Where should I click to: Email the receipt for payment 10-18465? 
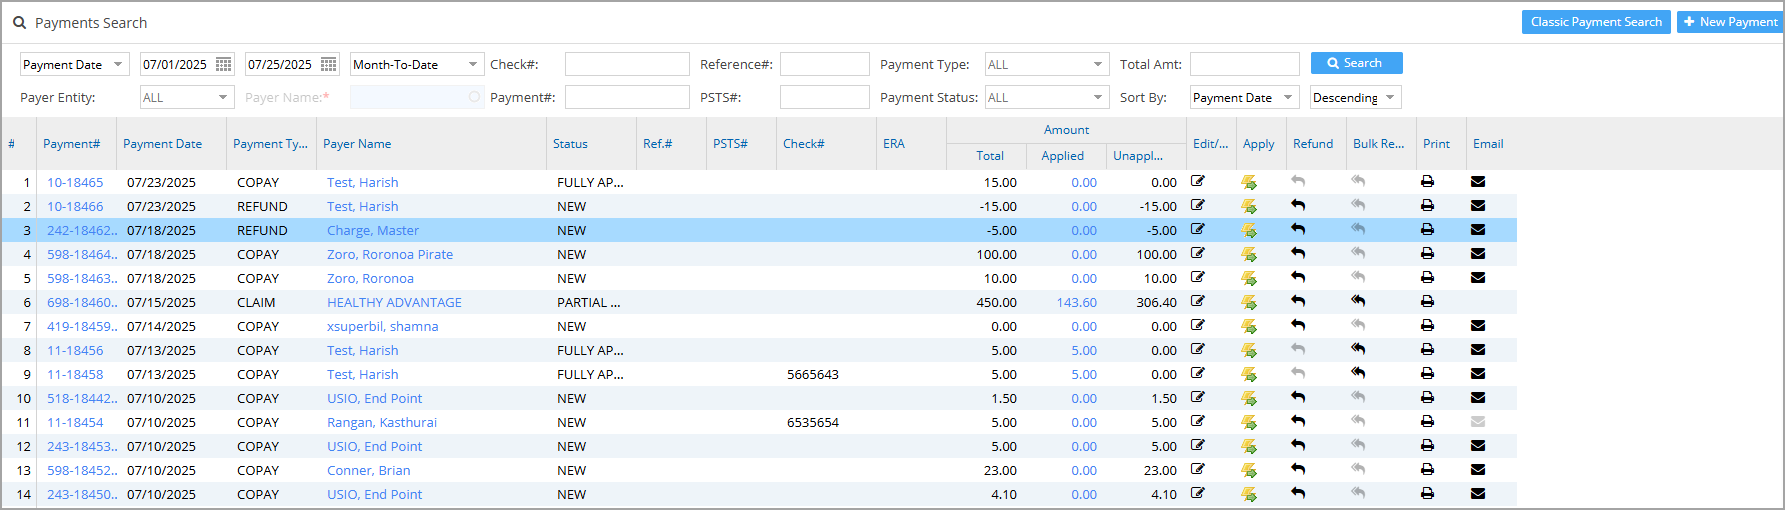[x=1478, y=182]
